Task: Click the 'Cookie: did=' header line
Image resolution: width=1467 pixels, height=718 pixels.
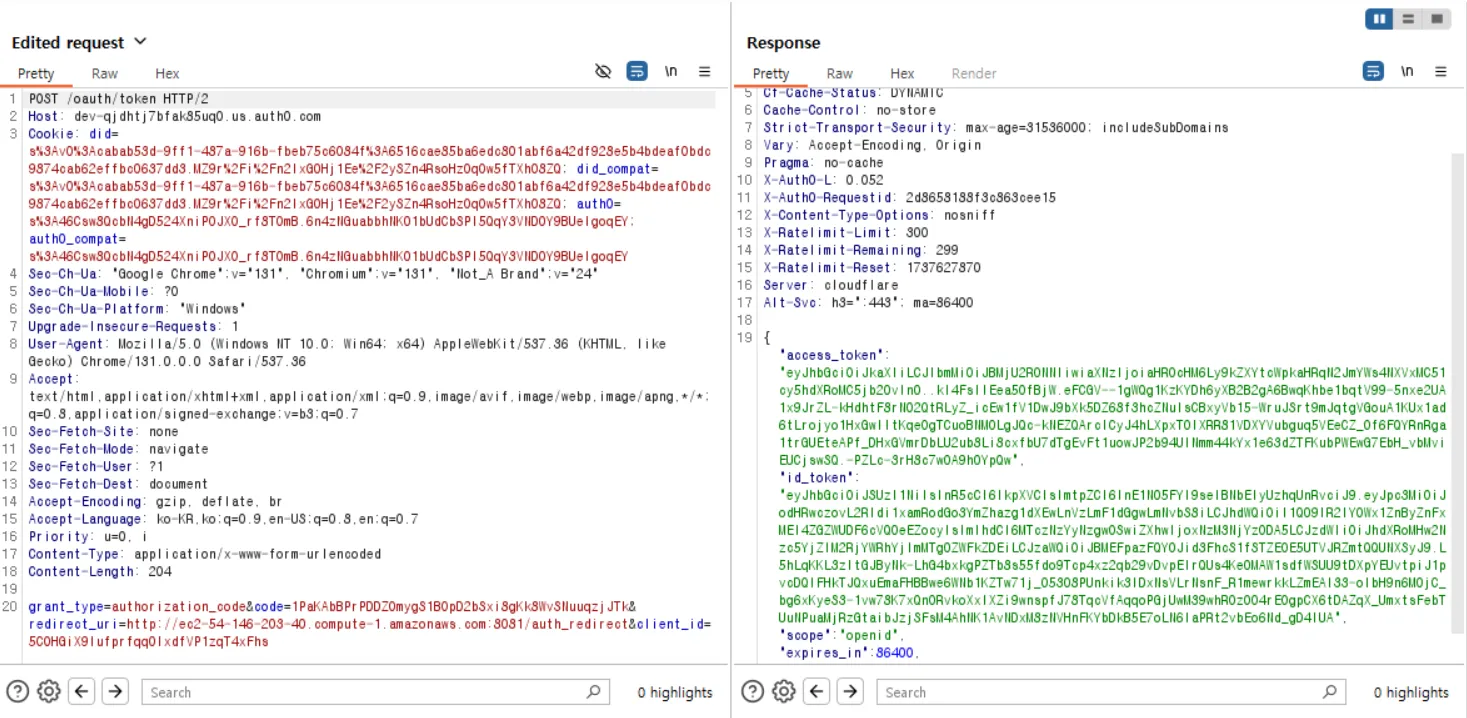Action: (73, 134)
